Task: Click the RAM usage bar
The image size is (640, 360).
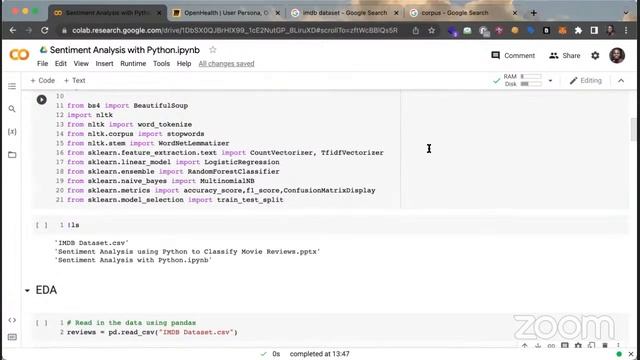Action: 531,76
